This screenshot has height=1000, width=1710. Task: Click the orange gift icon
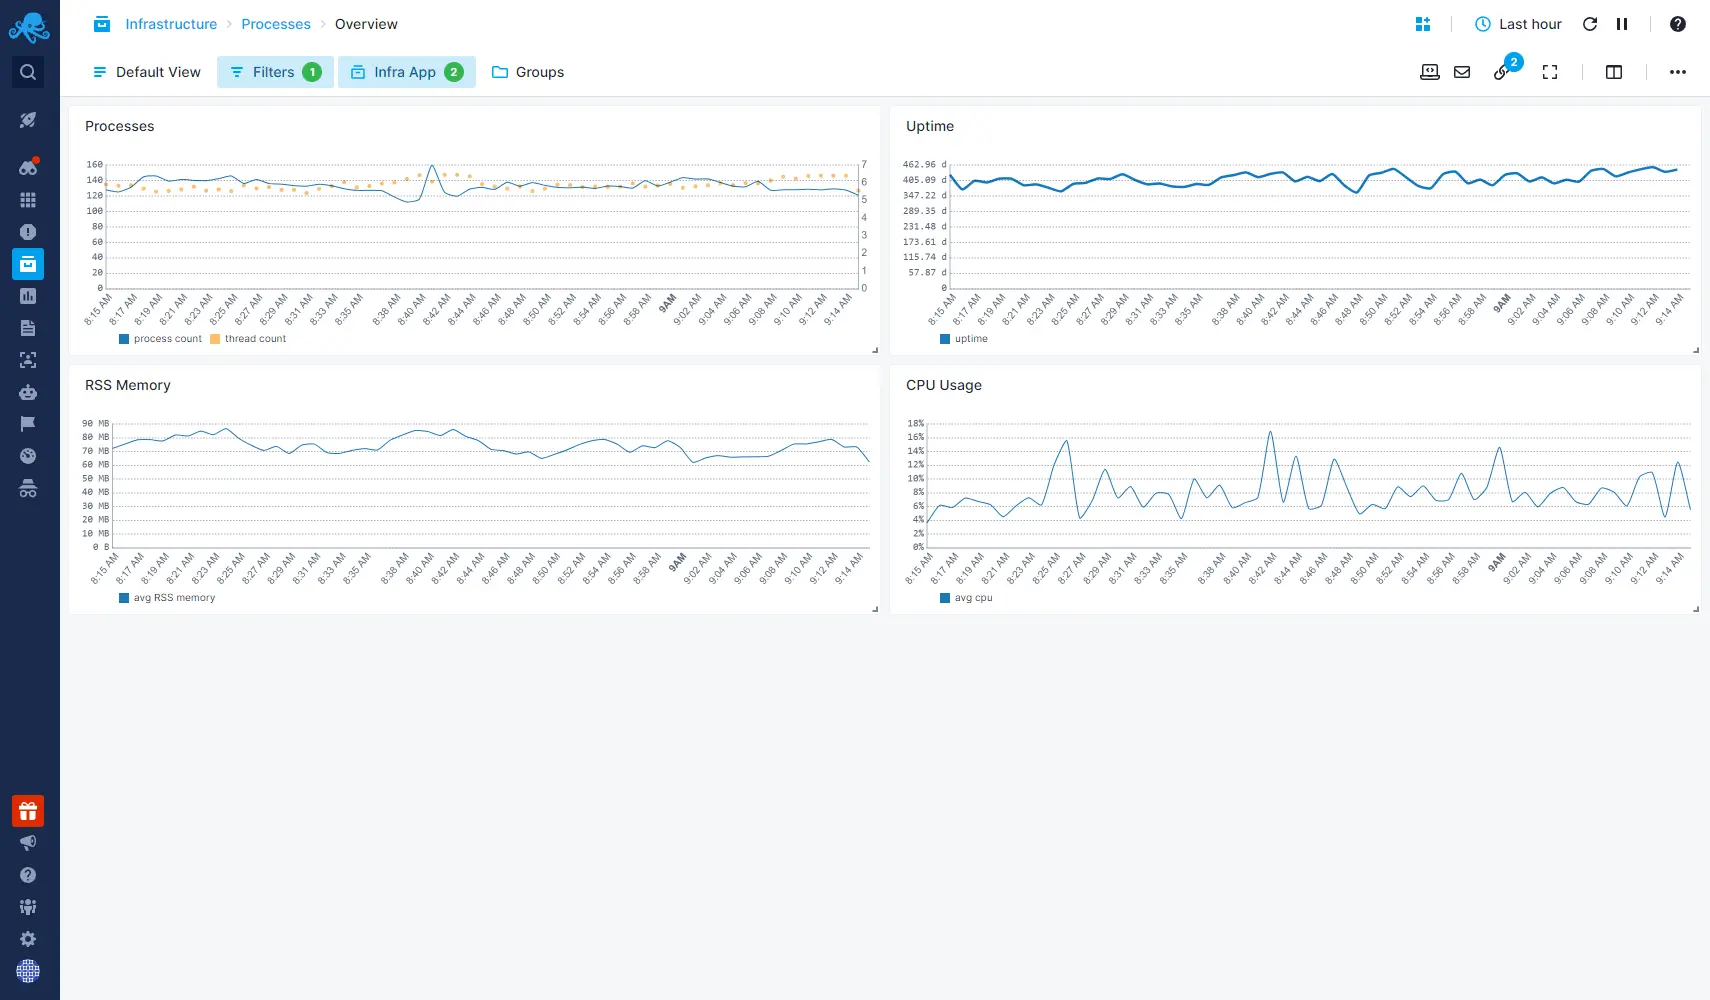[28, 811]
